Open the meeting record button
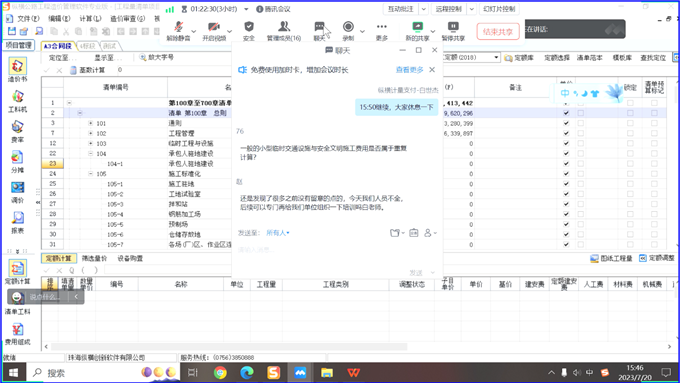The width and height of the screenshot is (680, 383). 348,31
